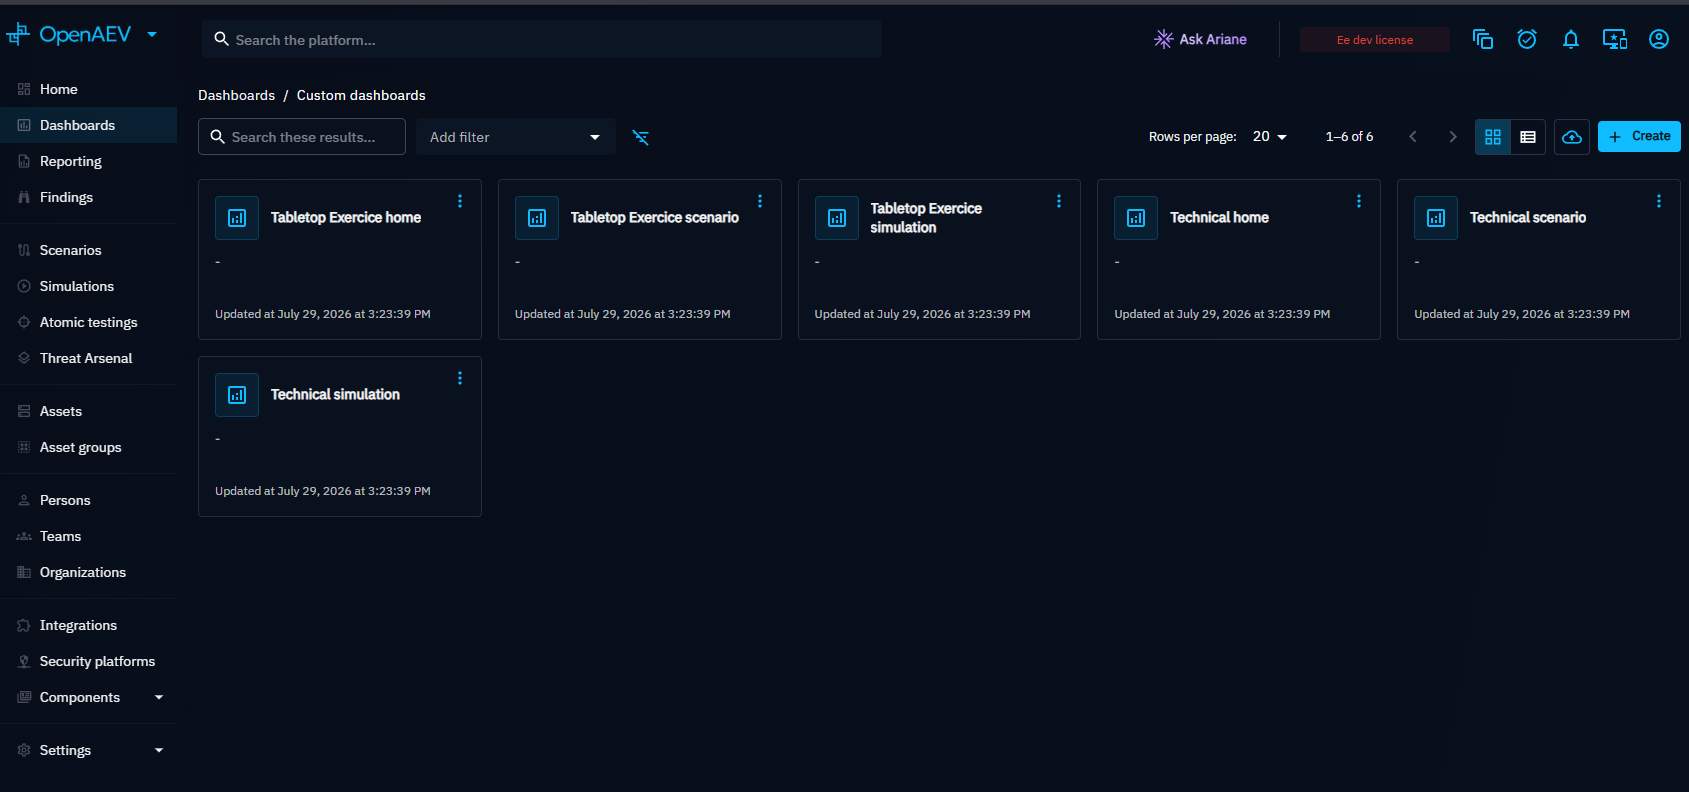Click the Custom dashboards breadcrumb text
The height and width of the screenshot is (792, 1689).
tap(361, 95)
